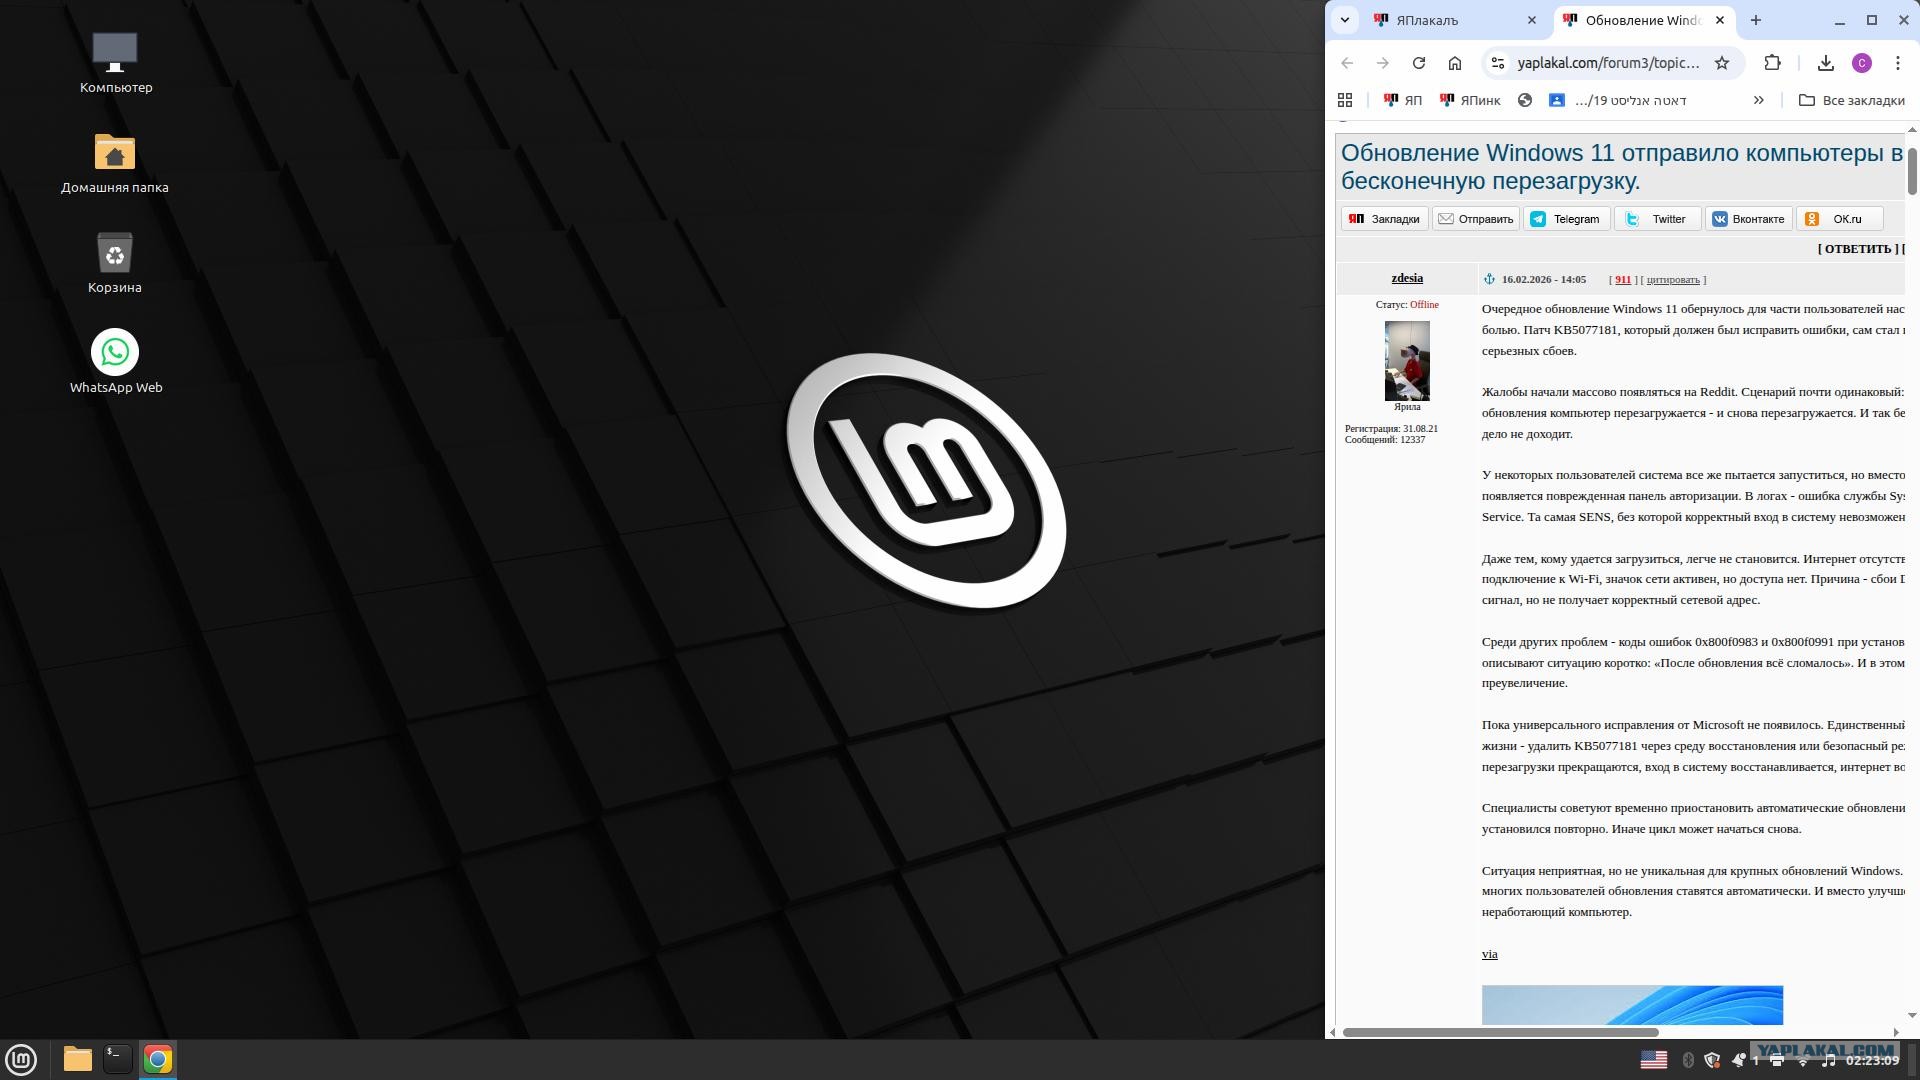Viewport: 1920px width, 1080px height.
Task: Click the Закладки share button
Action: [x=1384, y=219]
